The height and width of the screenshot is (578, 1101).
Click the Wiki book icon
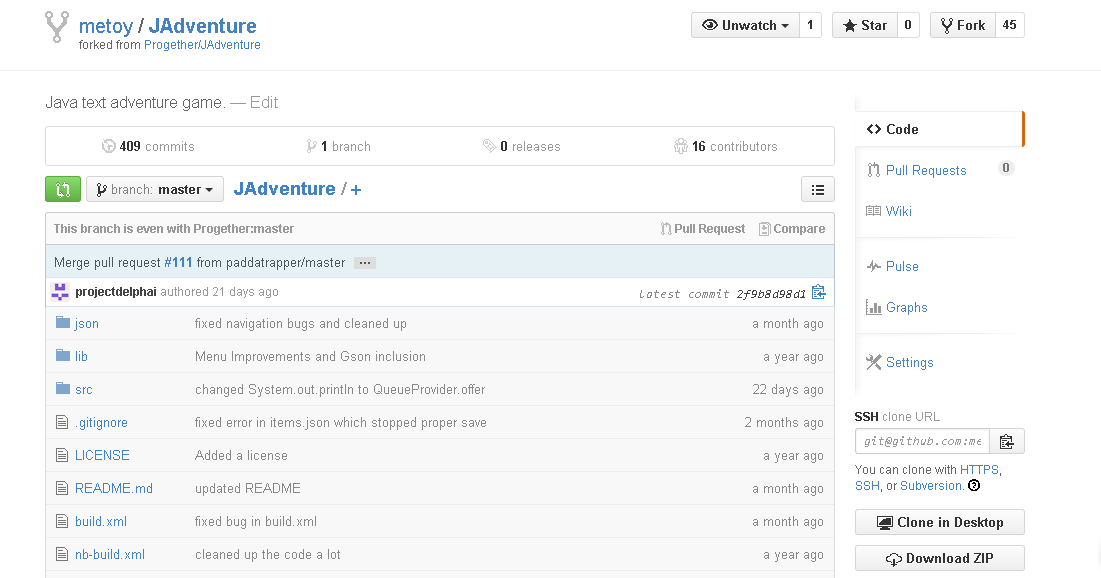[x=873, y=211]
